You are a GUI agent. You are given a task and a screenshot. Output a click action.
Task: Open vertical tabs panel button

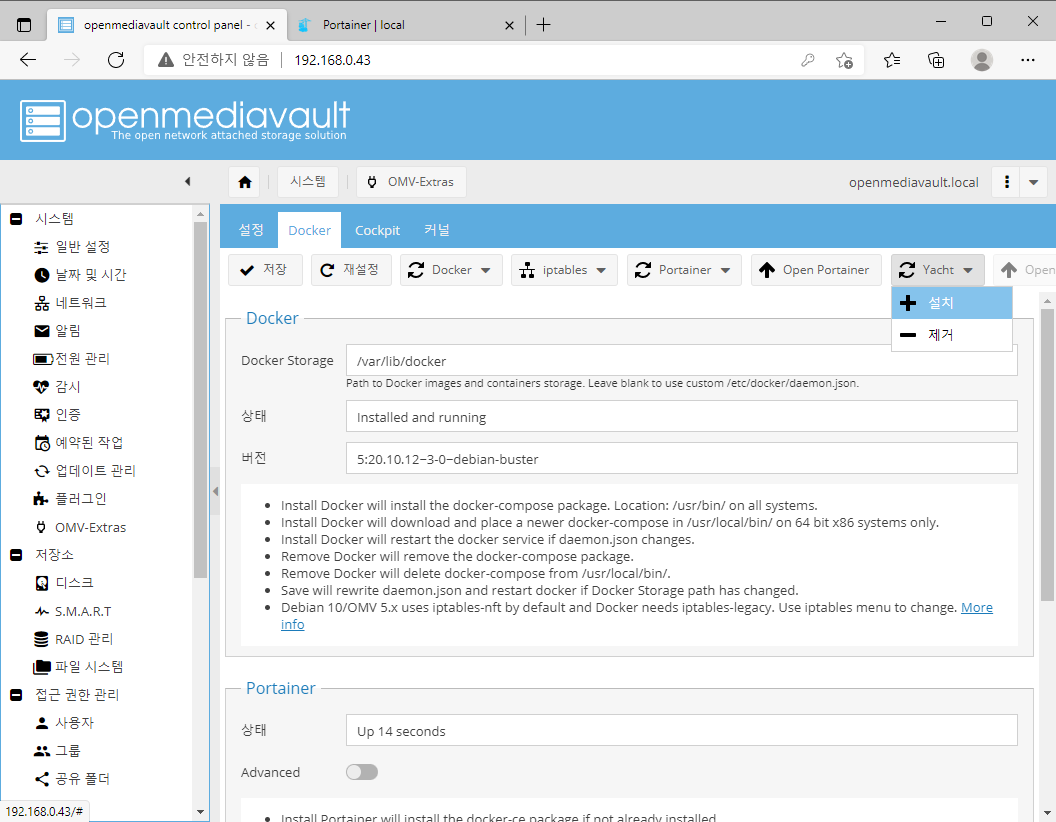pyautogui.click(x=24, y=25)
